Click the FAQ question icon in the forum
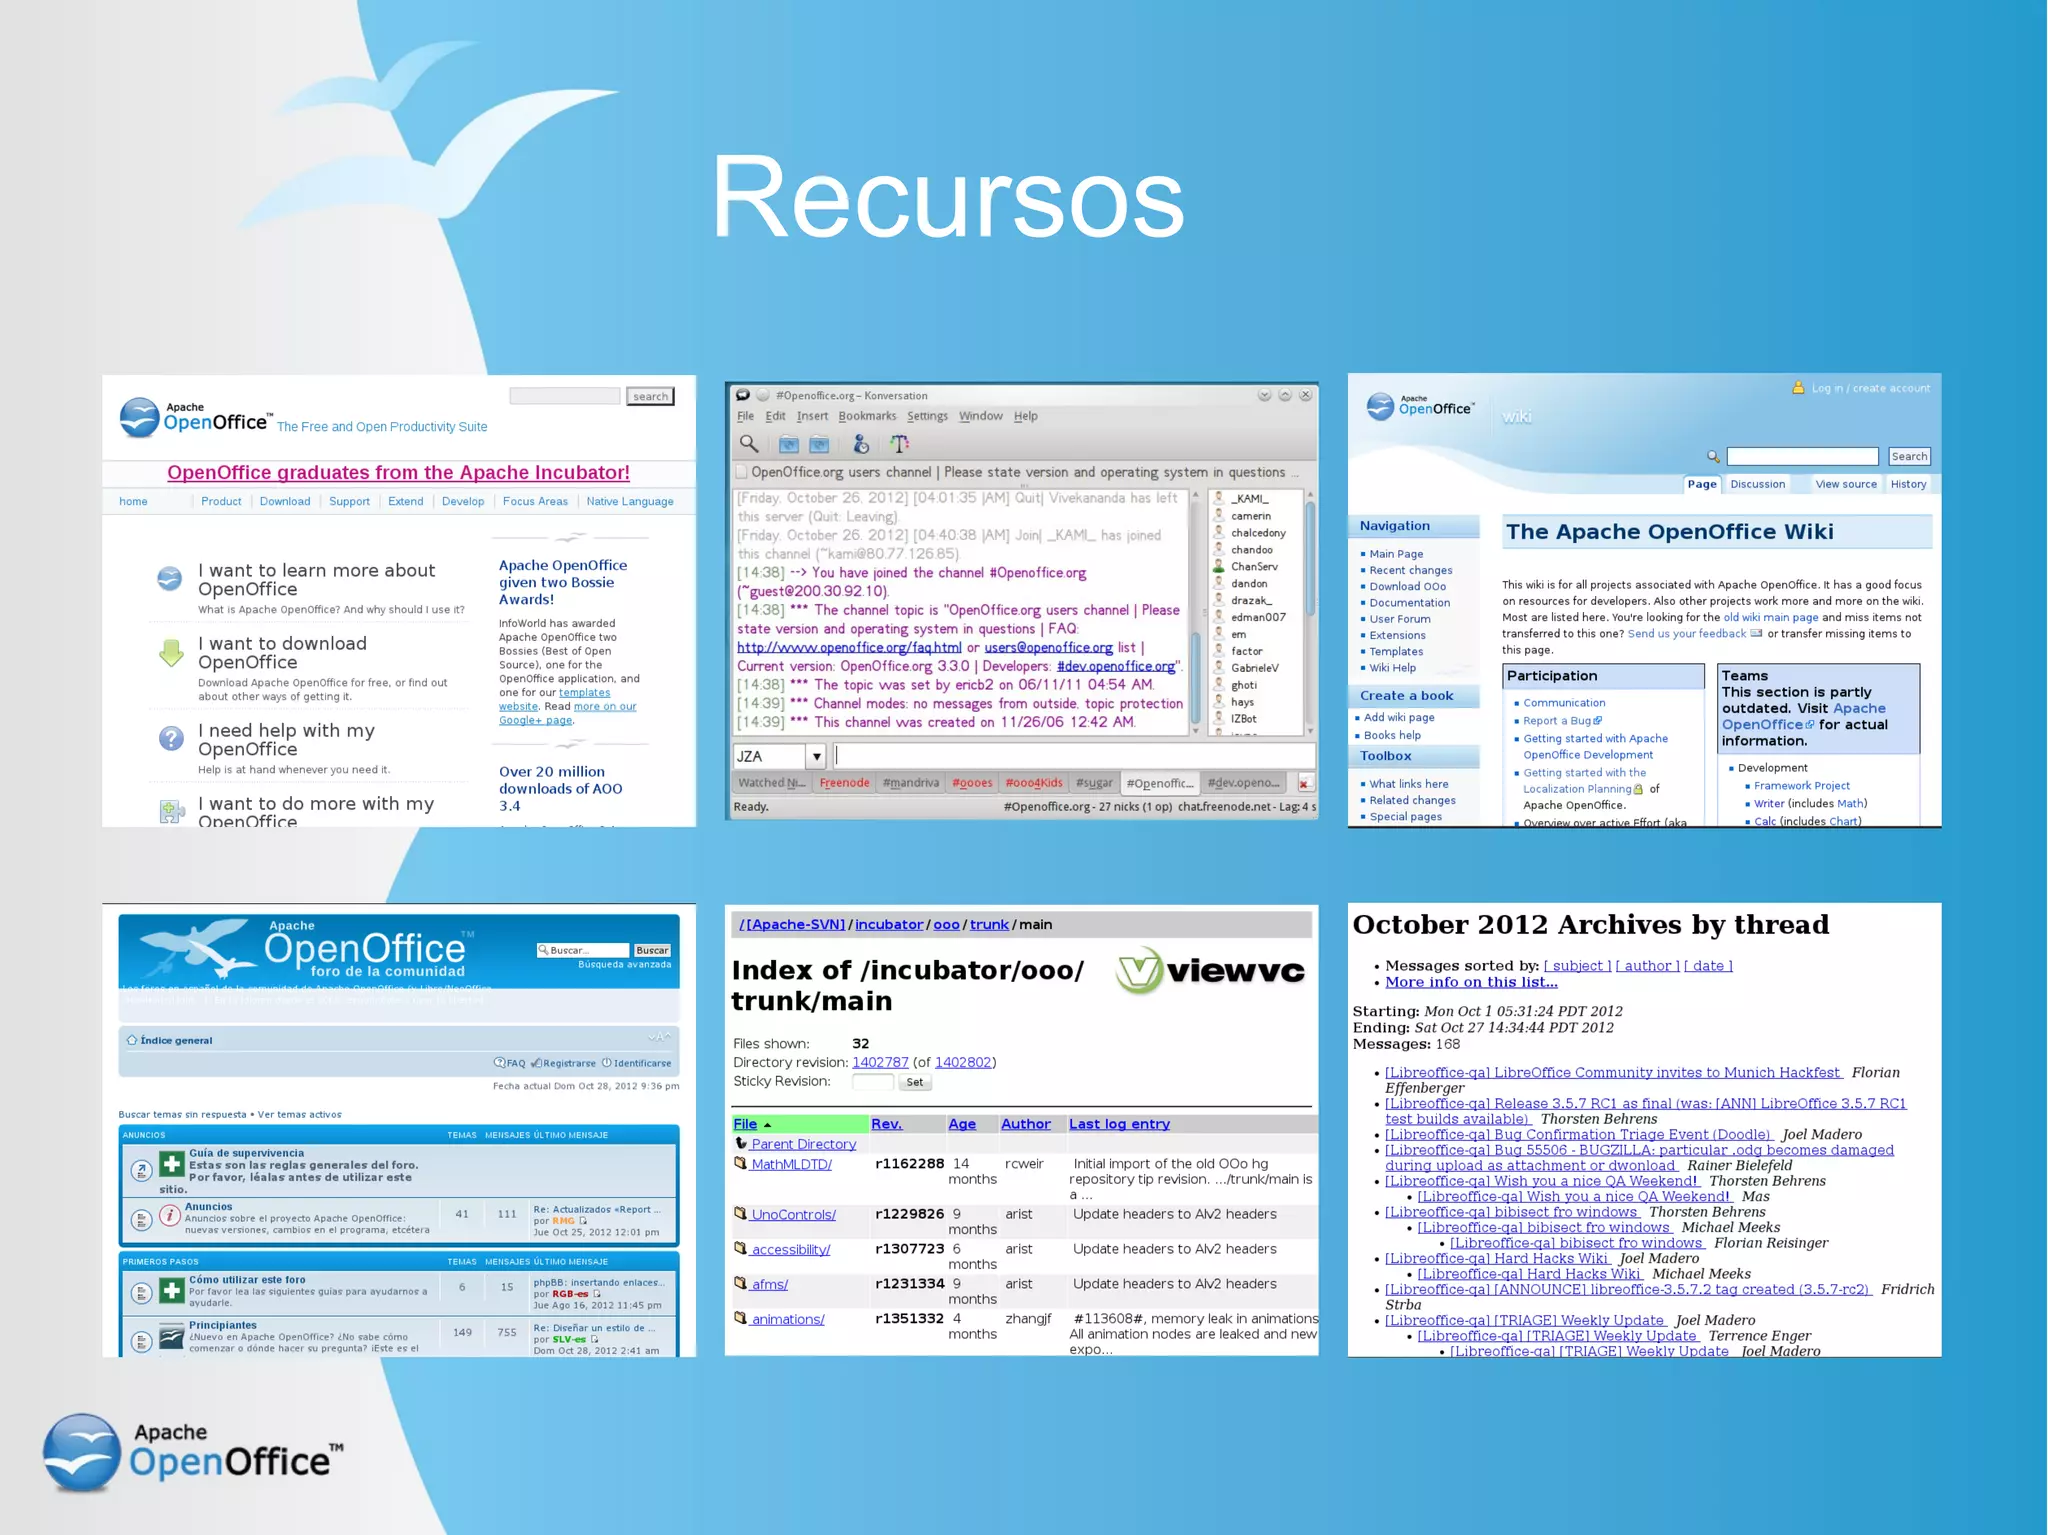The height and width of the screenshot is (1535, 2048). click(x=499, y=1063)
